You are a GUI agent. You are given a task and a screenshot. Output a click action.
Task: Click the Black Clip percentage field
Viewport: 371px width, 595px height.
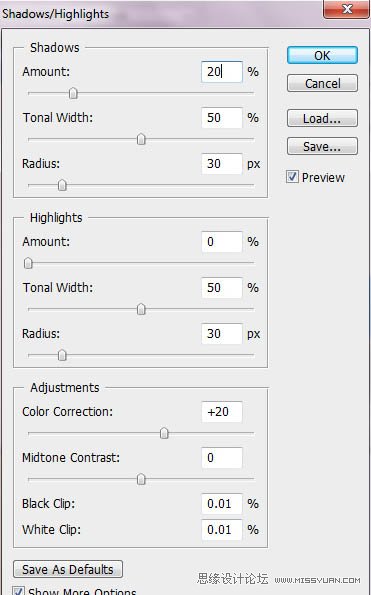pos(222,504)
